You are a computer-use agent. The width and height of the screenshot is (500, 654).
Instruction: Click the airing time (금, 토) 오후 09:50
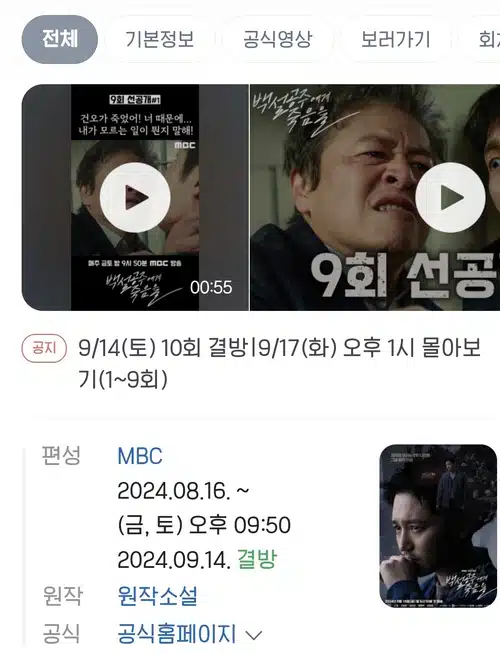[204, 525]
